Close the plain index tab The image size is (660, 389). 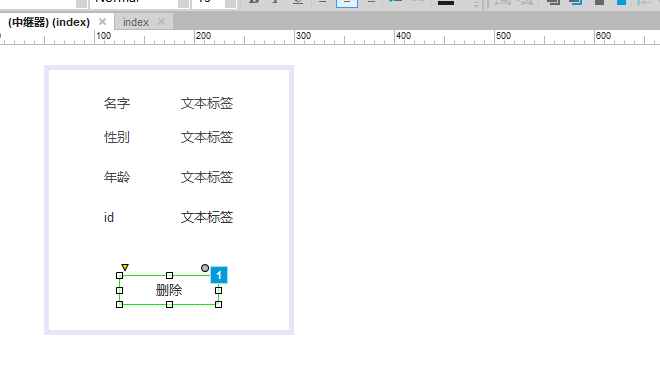coord(161,21)
